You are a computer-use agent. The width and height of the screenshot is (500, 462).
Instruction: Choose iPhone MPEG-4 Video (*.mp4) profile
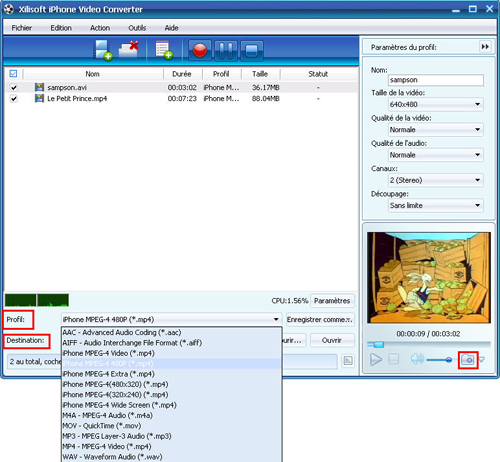coord(172,353)
